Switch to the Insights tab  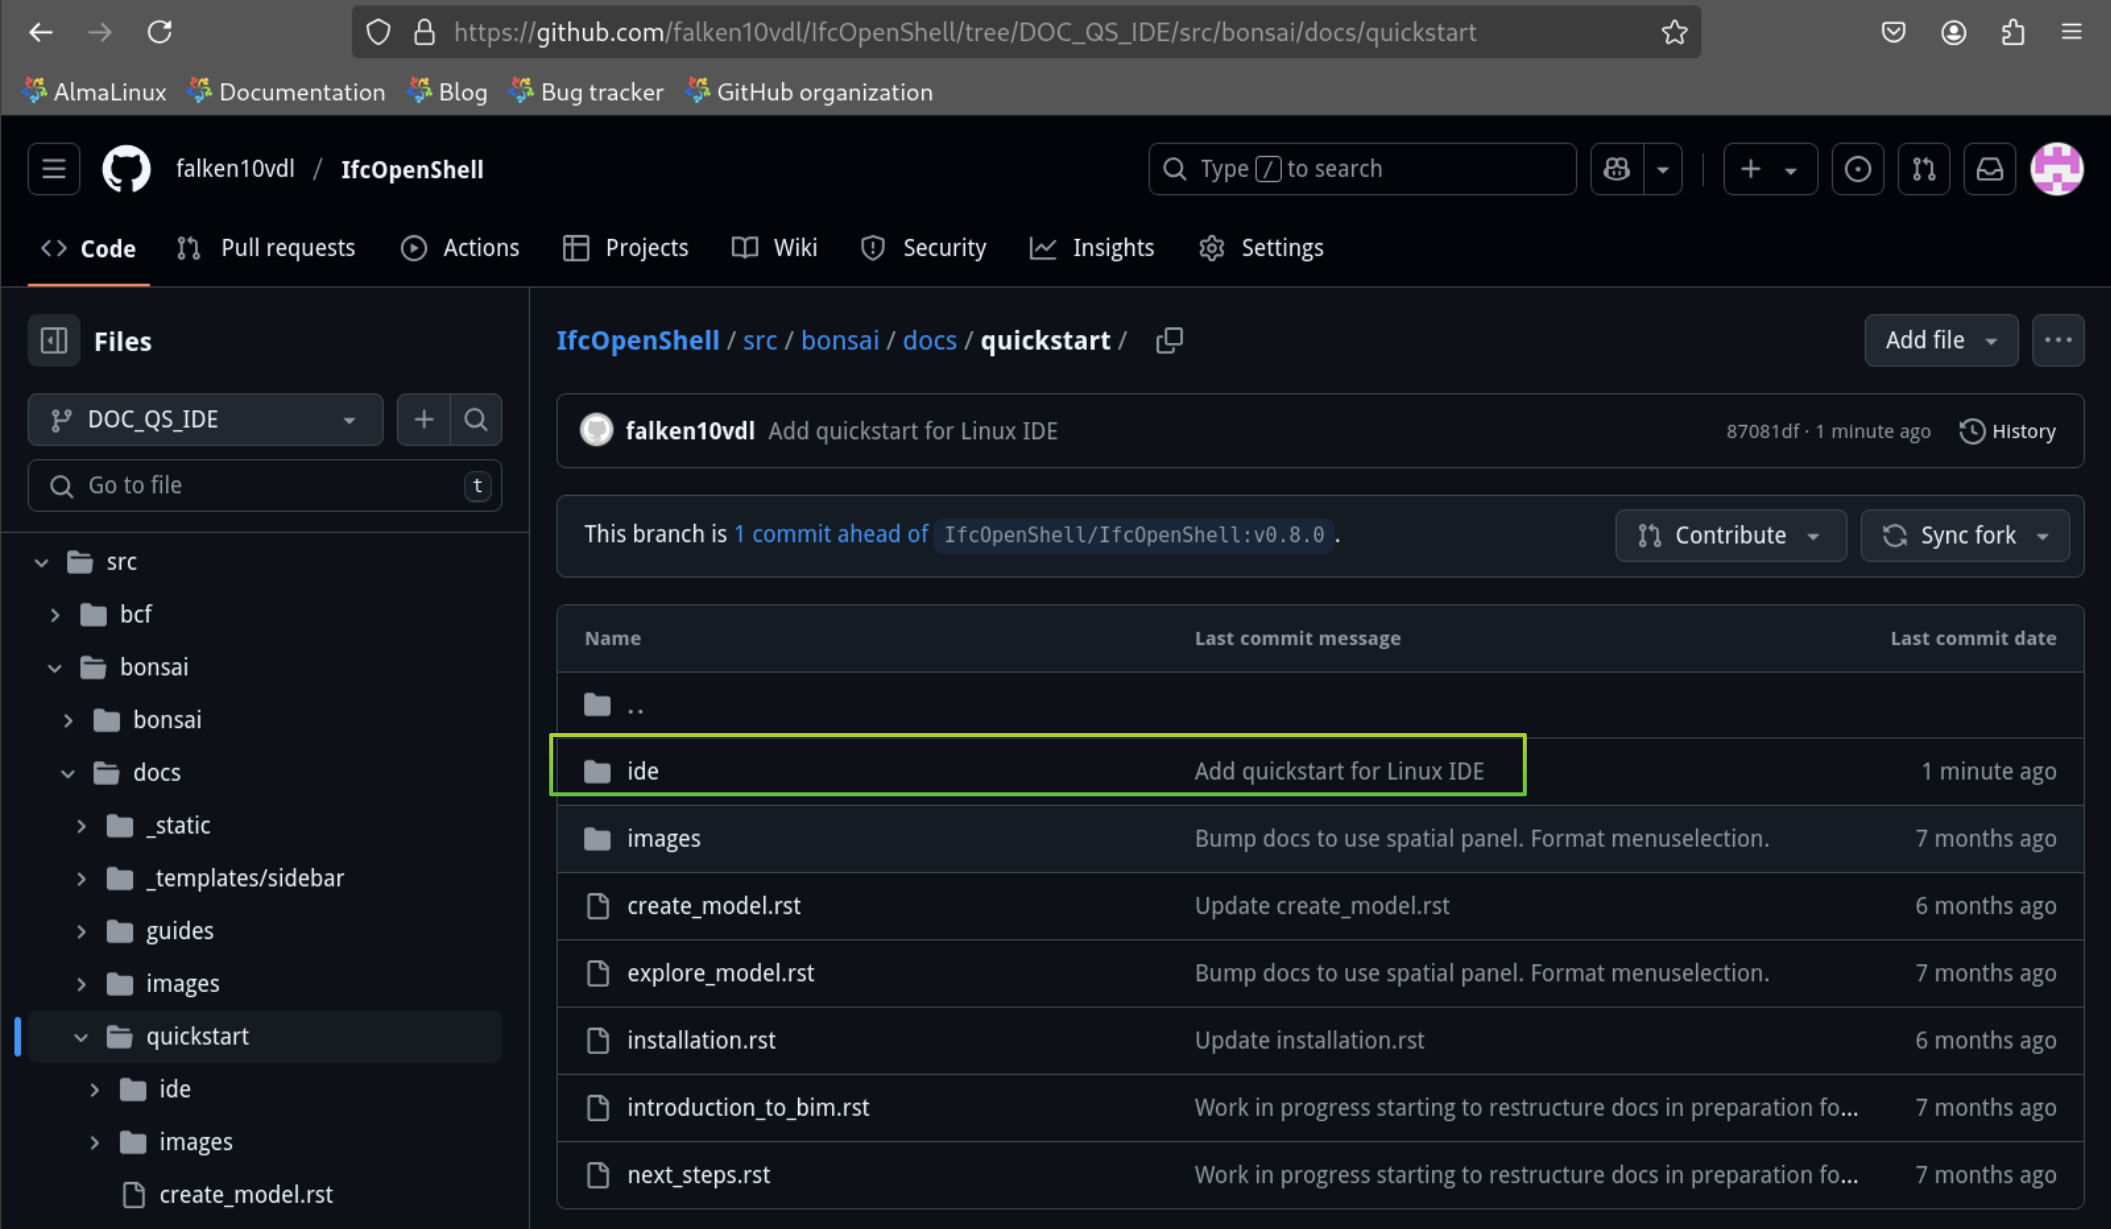(1092, 248)
